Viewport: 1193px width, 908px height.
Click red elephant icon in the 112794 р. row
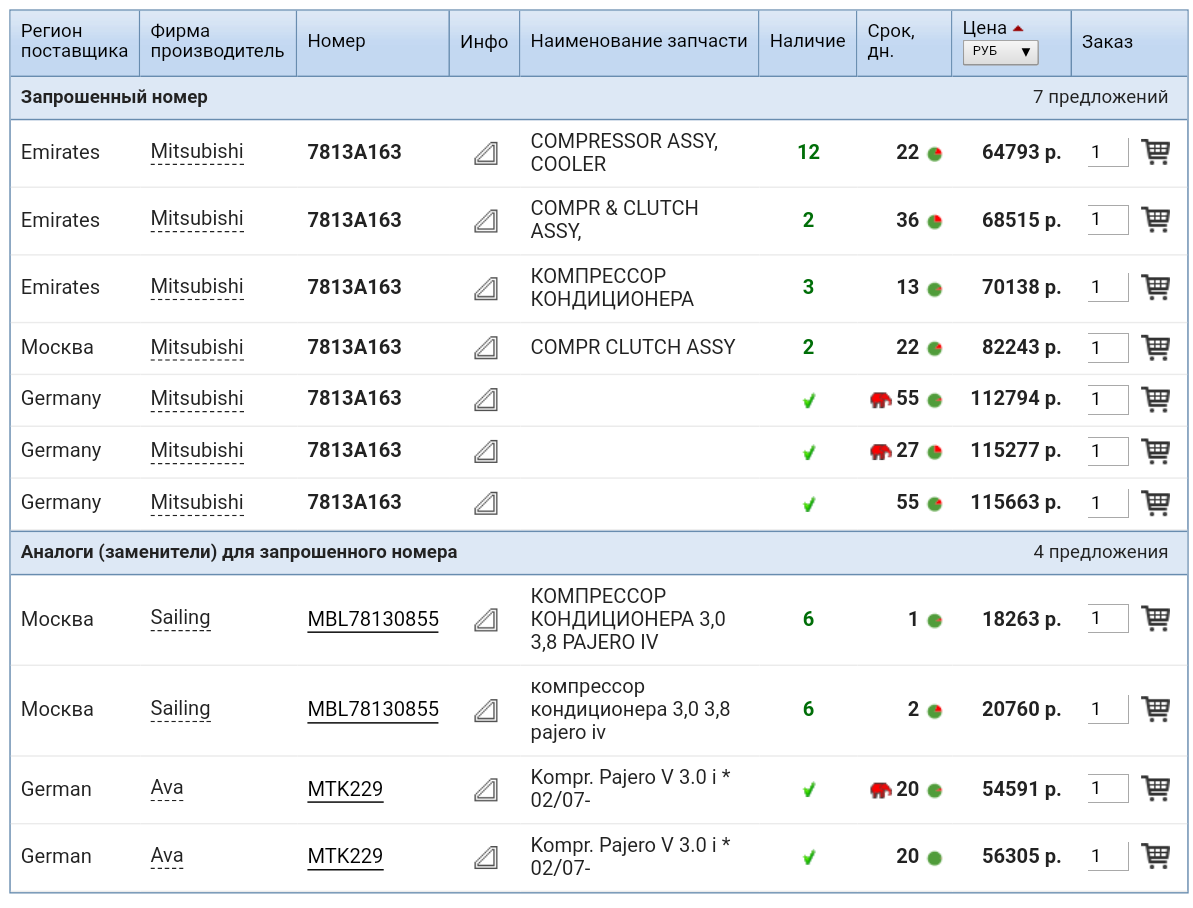pos(880,399)
